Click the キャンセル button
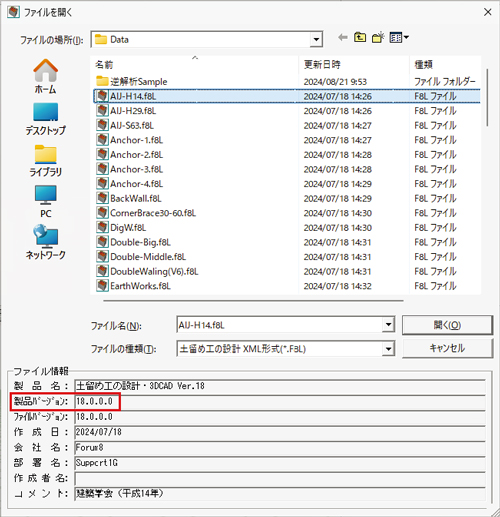 click(x=447, y=348)
